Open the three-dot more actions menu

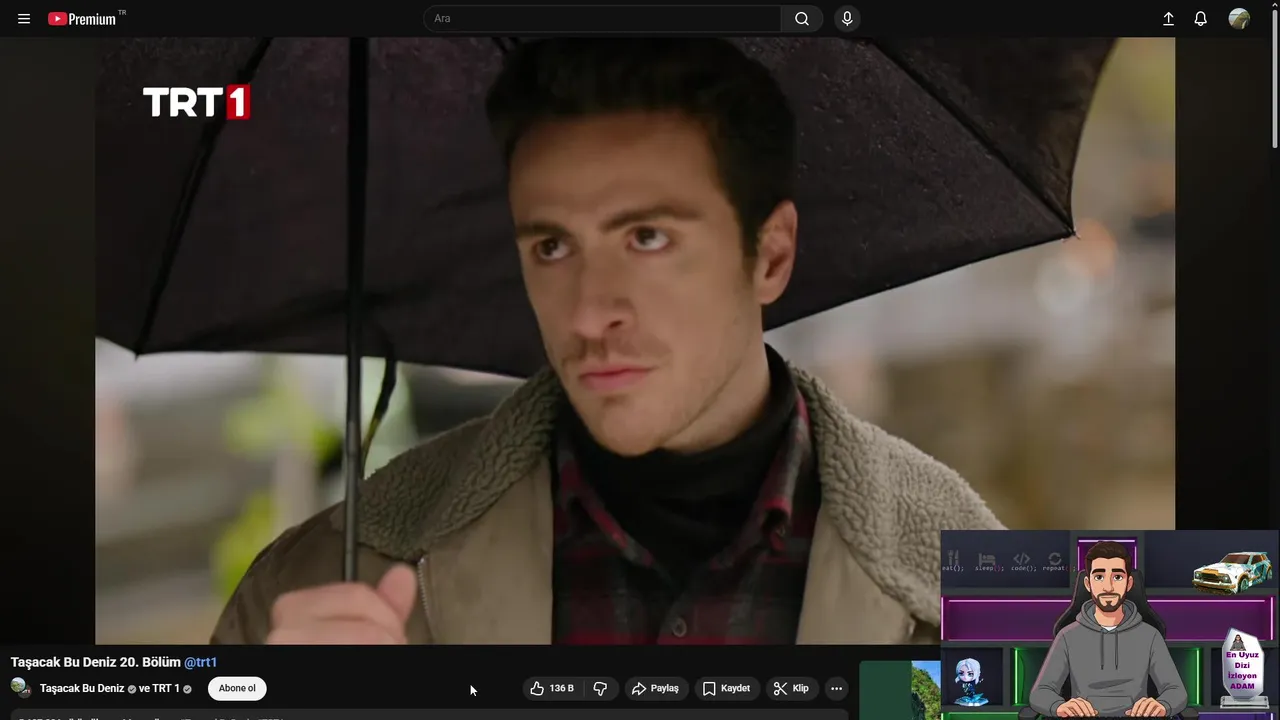pyautogui.click(x=836, y=688)
